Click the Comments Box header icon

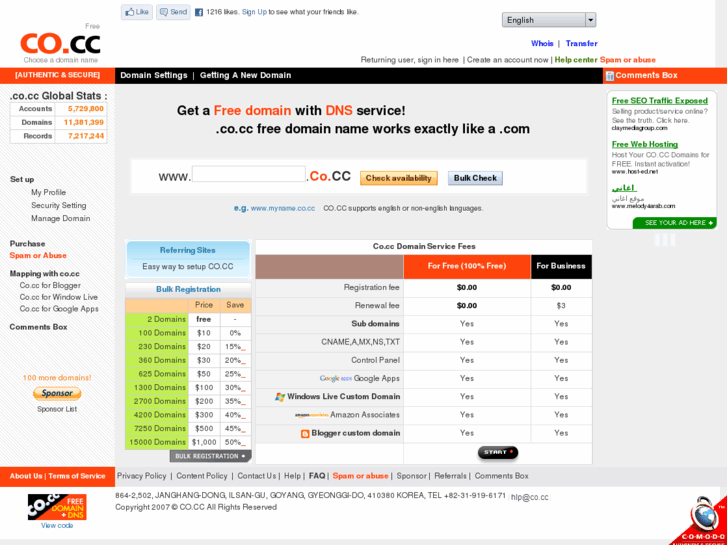[610, 76]
